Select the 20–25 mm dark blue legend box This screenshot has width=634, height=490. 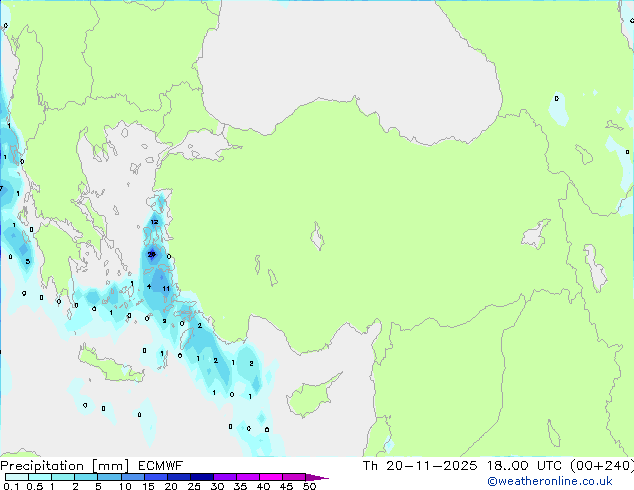point(178,477)
